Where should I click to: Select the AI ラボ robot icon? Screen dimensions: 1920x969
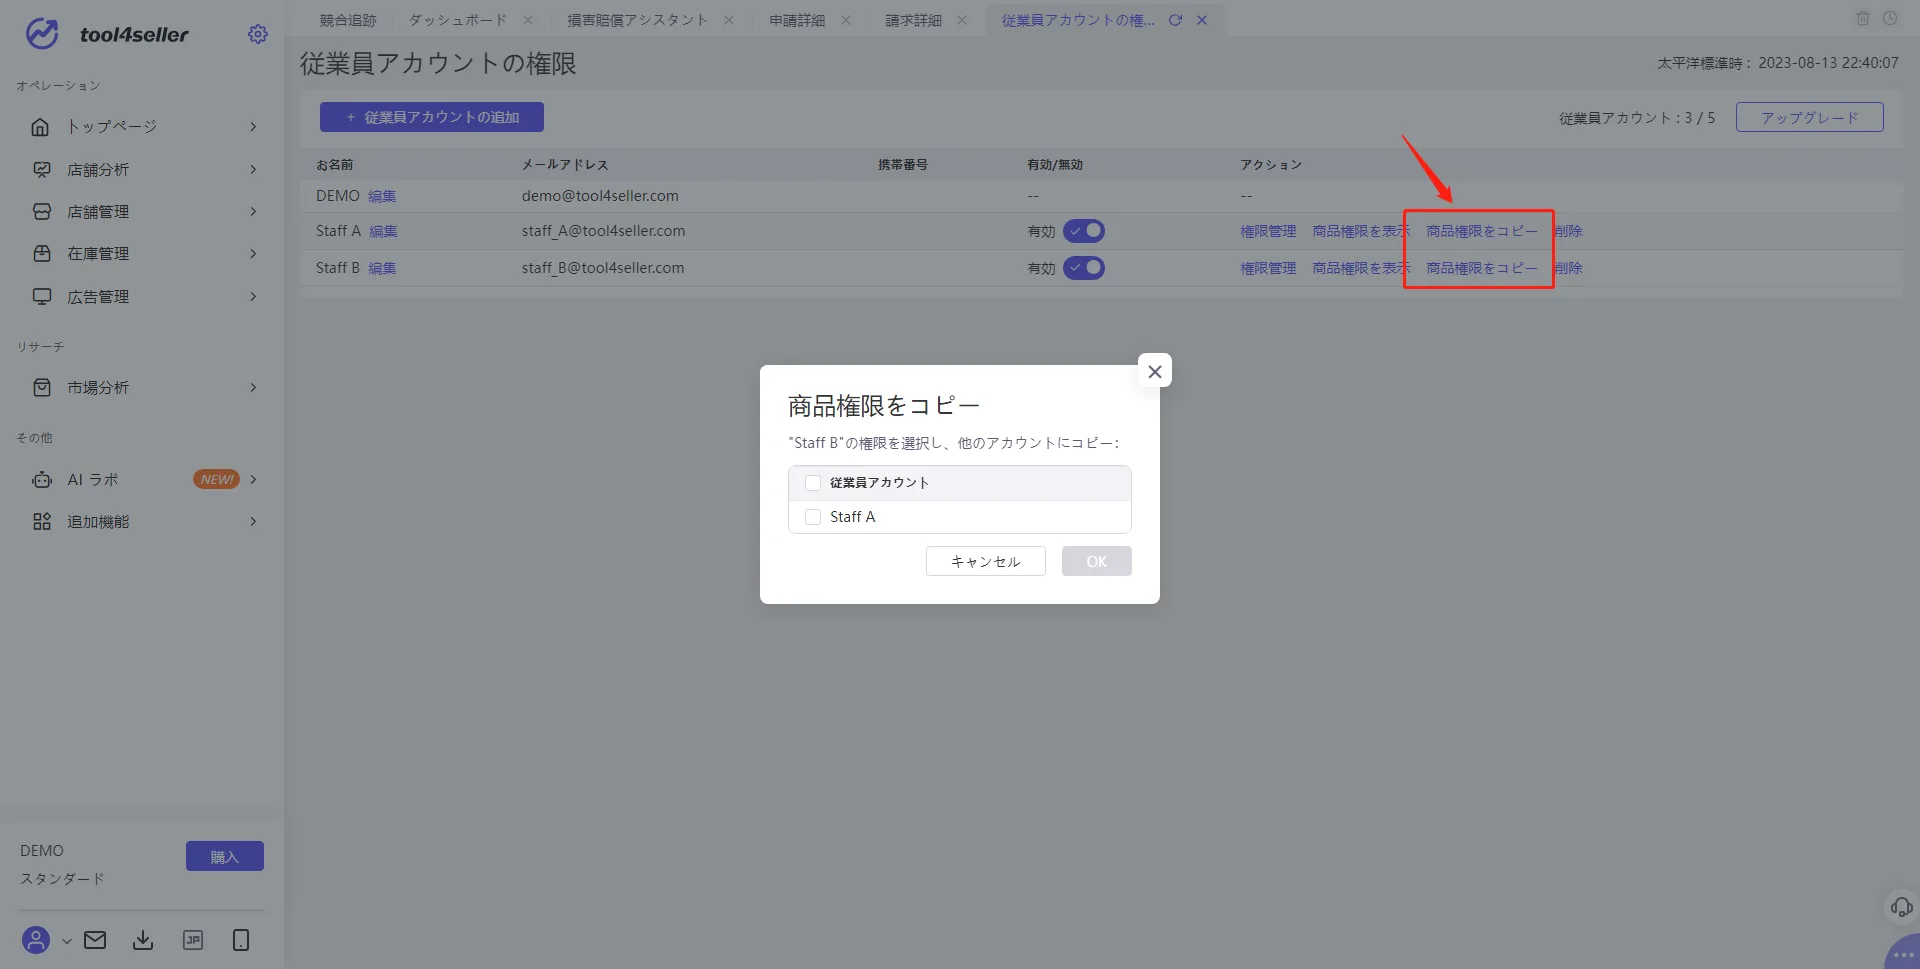[42, 480]
